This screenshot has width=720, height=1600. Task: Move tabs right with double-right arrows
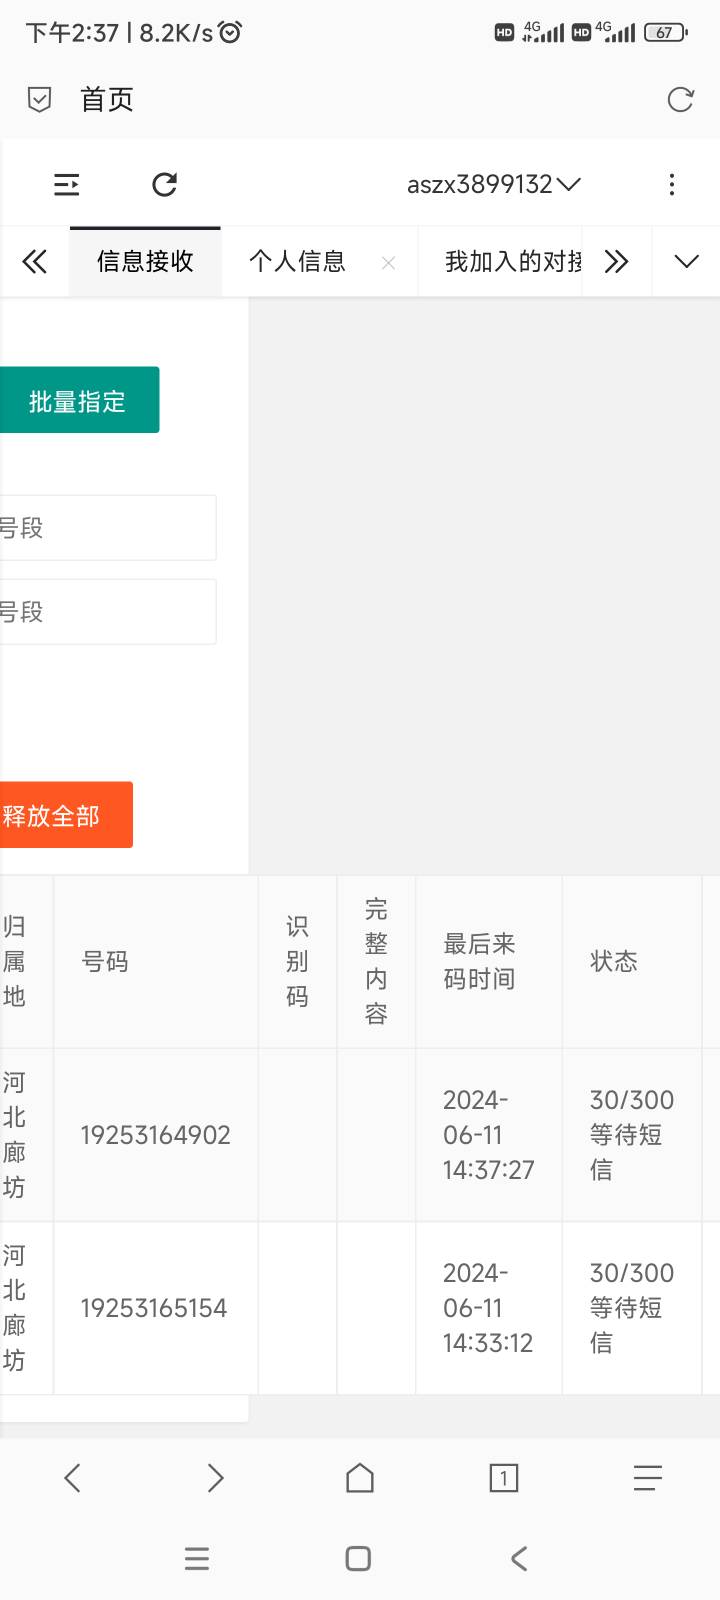pyautogui.click(x=617, y=262)
